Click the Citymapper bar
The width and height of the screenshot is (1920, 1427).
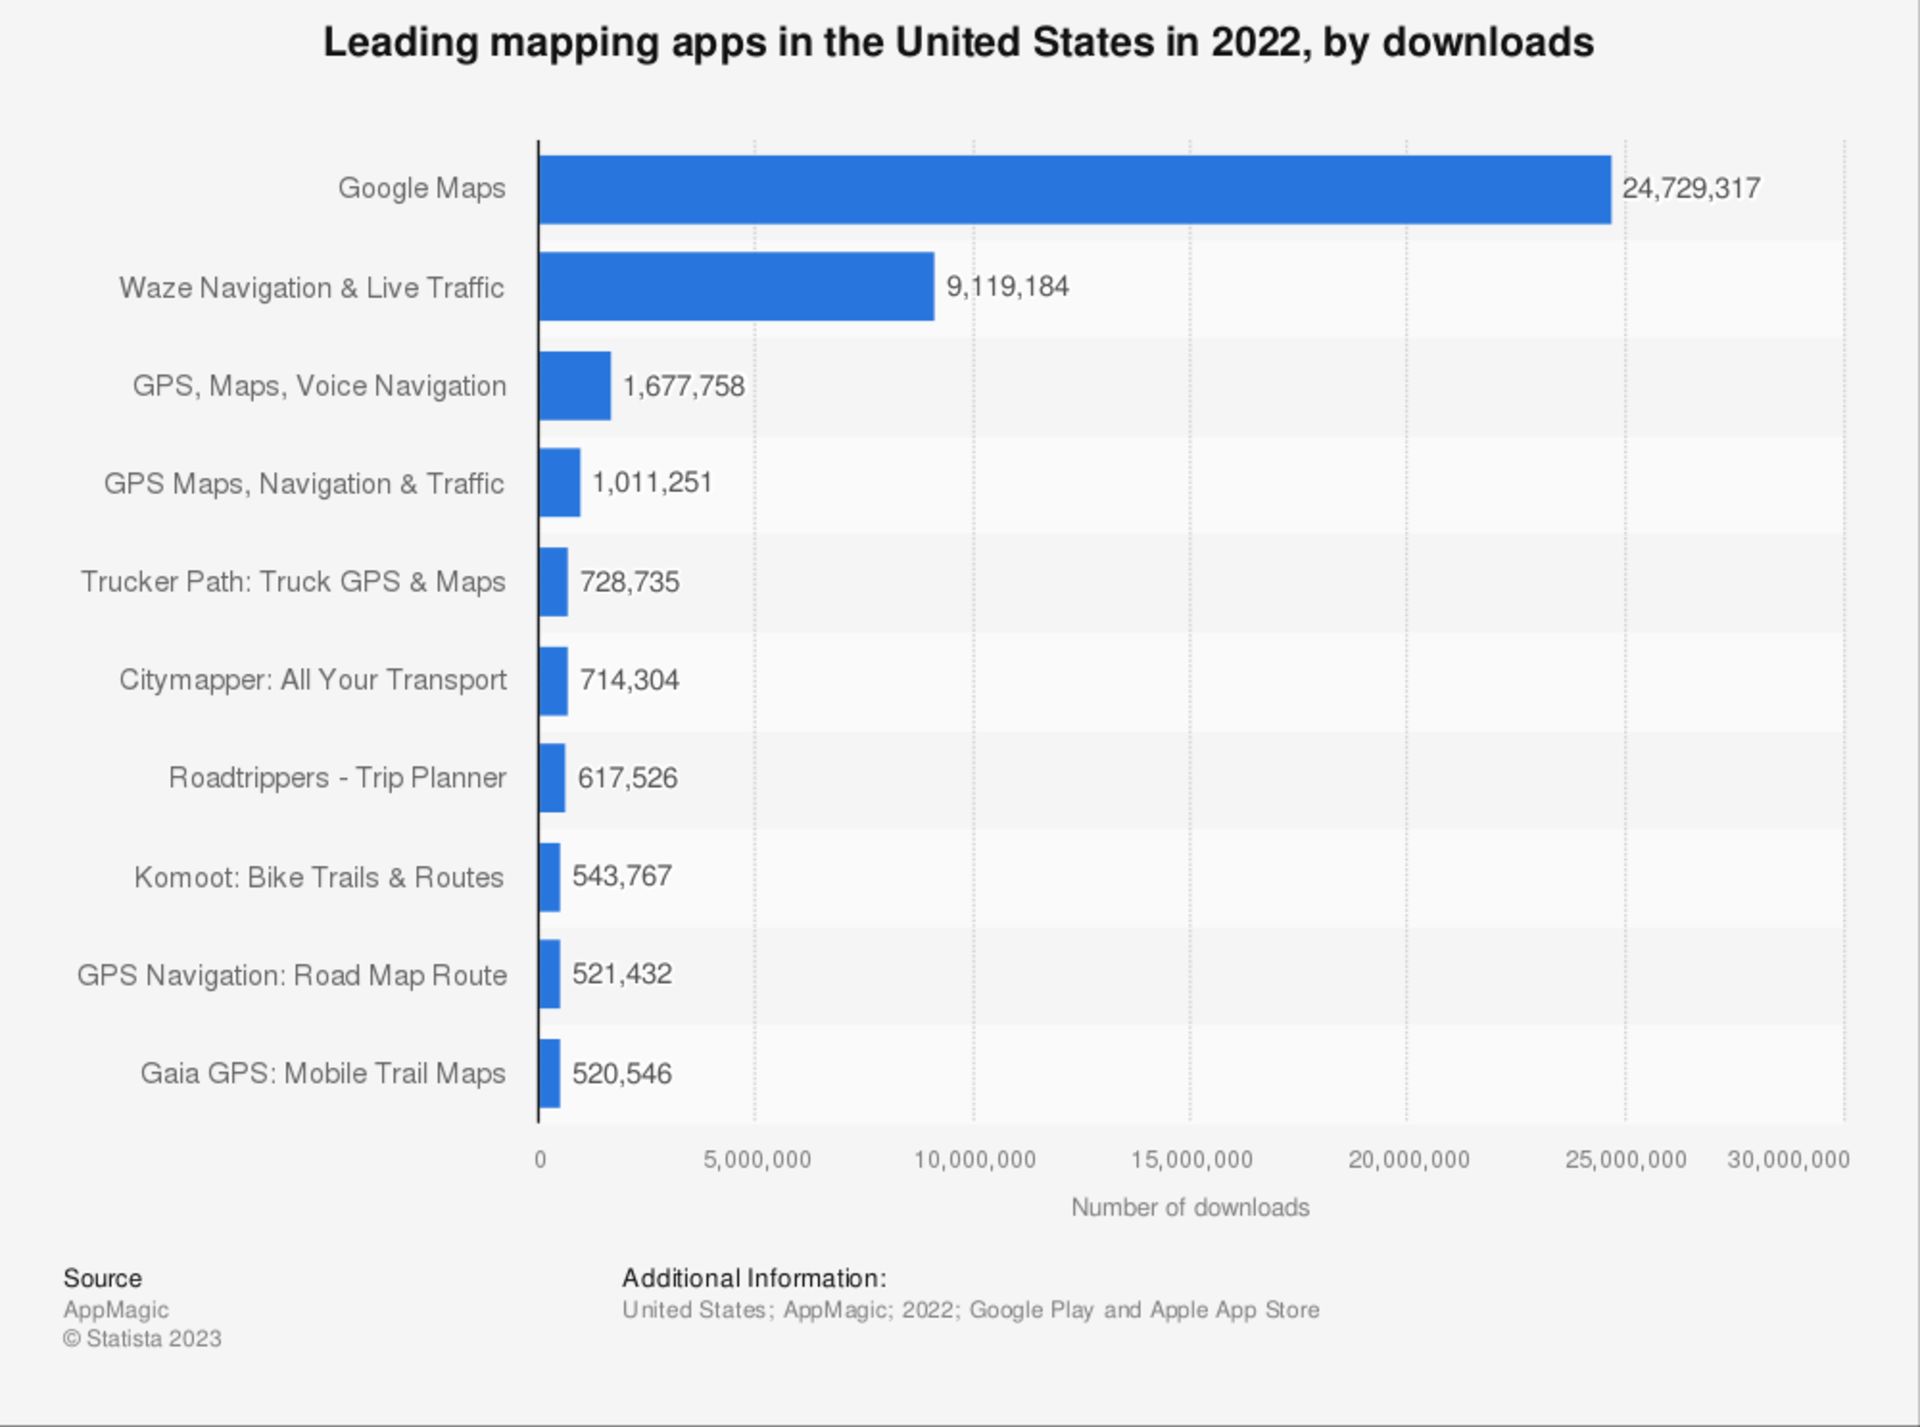click(x=554, y=680)
